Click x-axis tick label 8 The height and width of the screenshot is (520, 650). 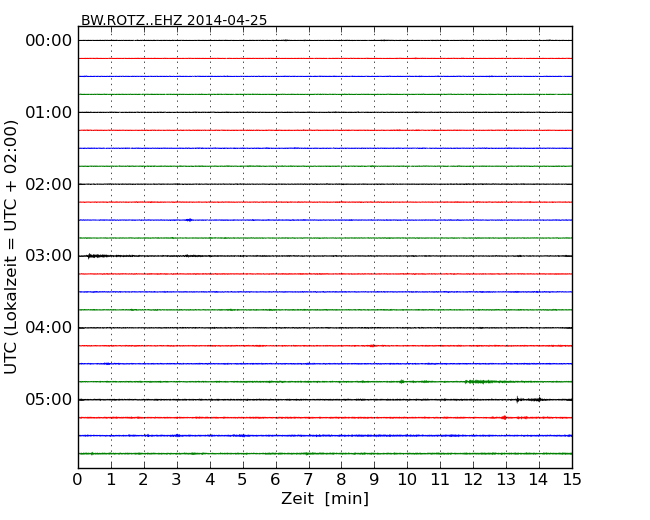pyautogui.click(x=341, y=480)
